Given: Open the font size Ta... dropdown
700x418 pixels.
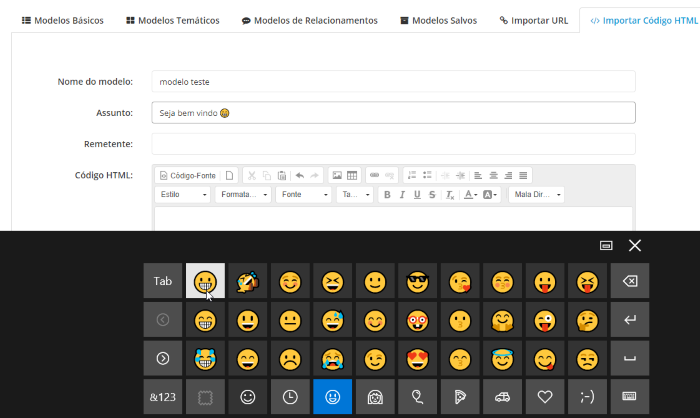Looking at the screenshot, I should (355, 195).
